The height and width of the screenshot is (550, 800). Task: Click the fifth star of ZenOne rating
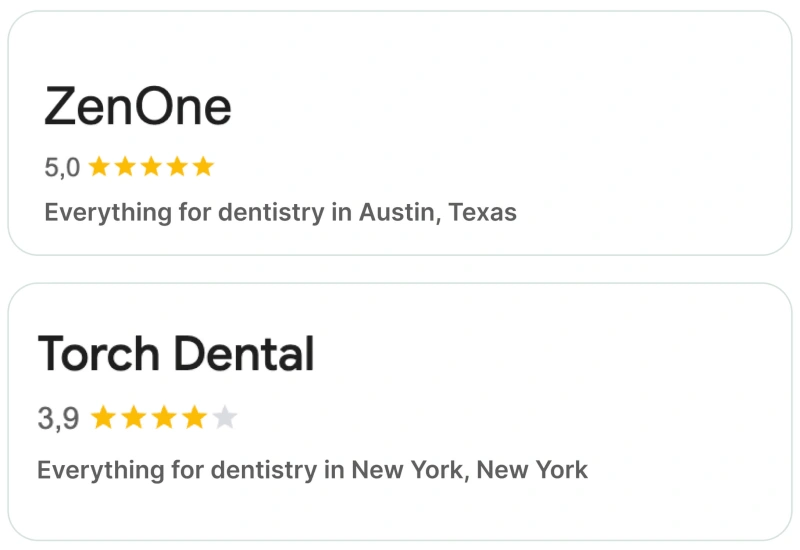[203, 167]
